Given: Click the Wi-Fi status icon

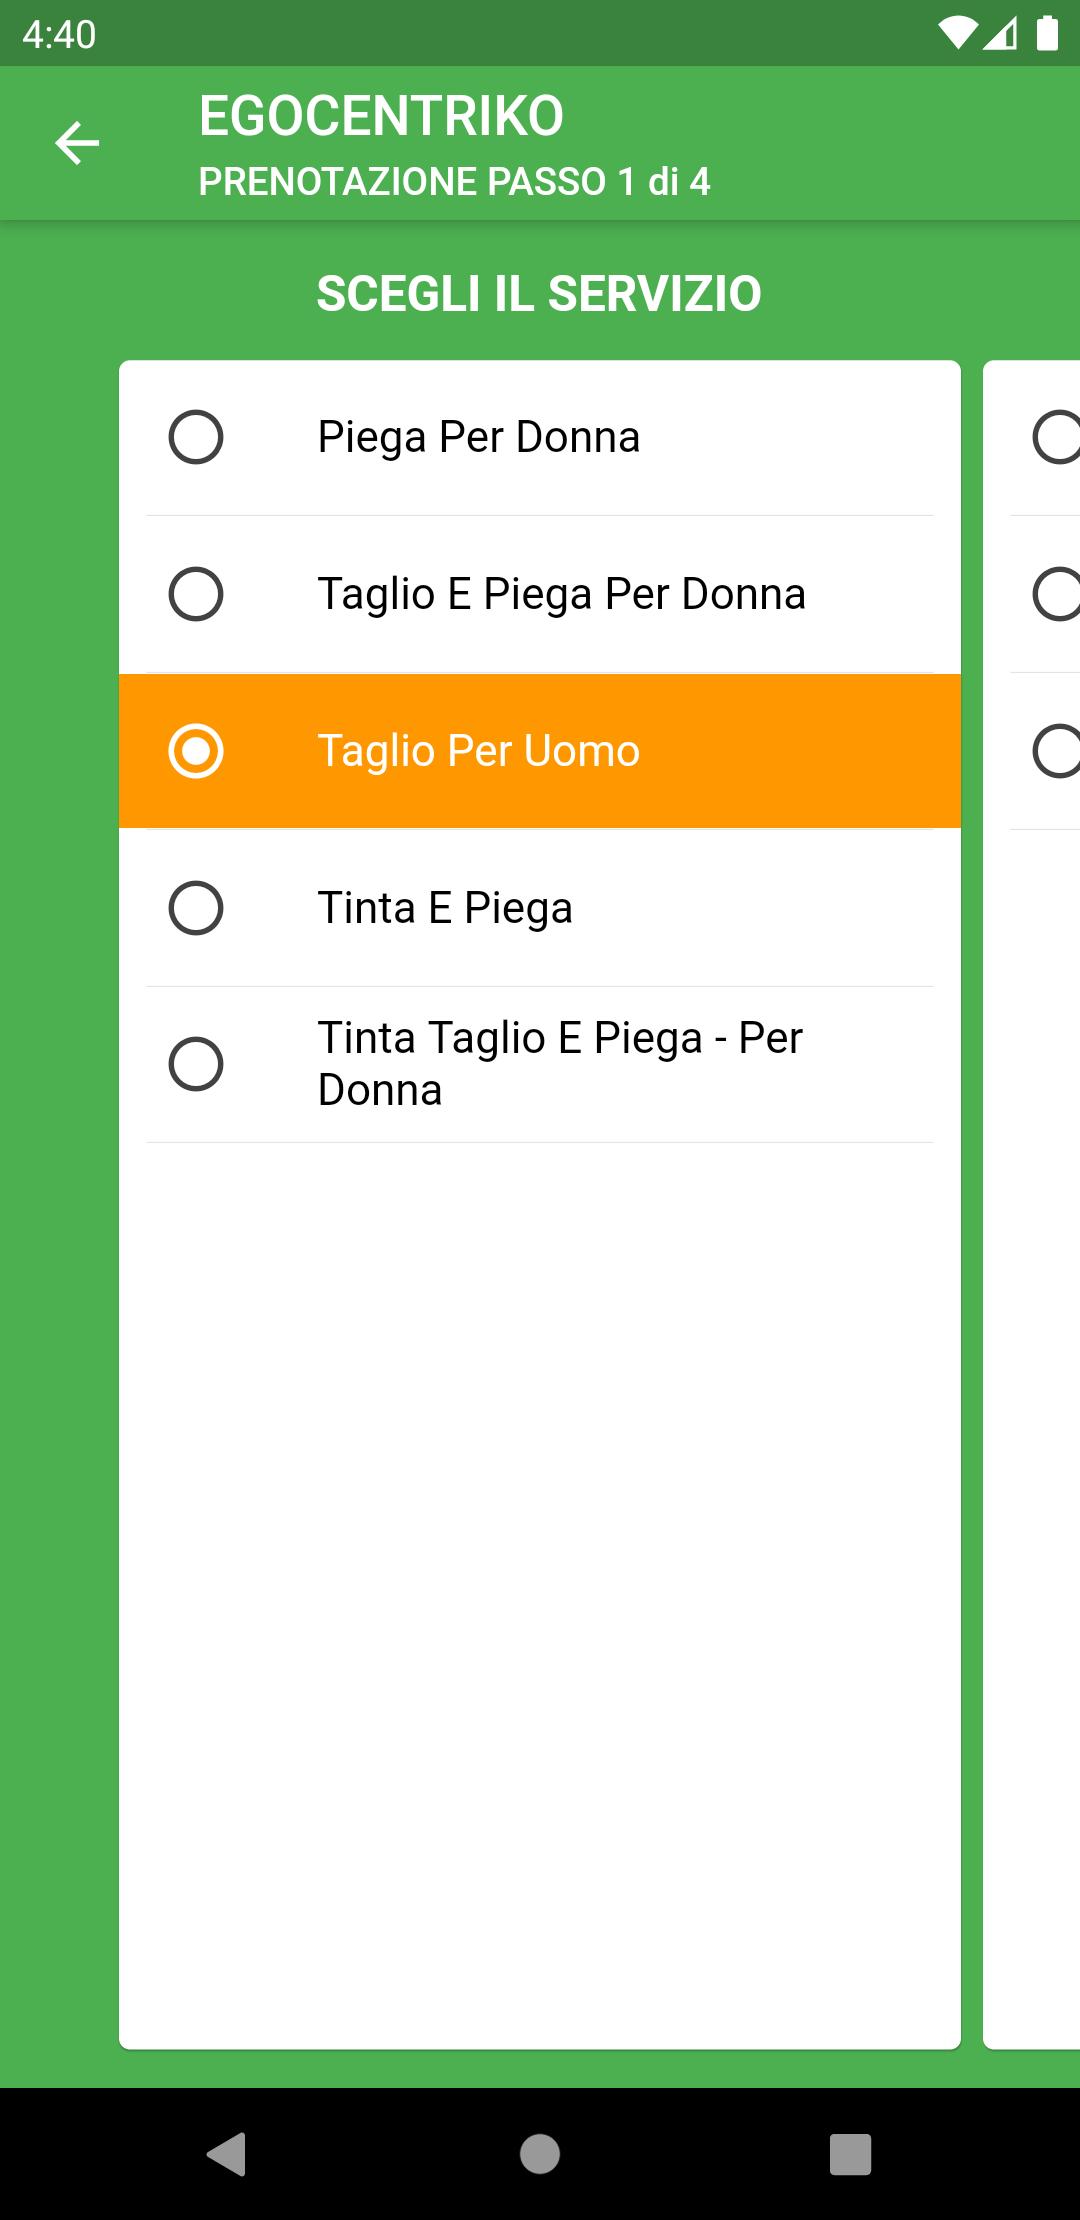Looking at the screenshot, I should (x=958, y=34).
